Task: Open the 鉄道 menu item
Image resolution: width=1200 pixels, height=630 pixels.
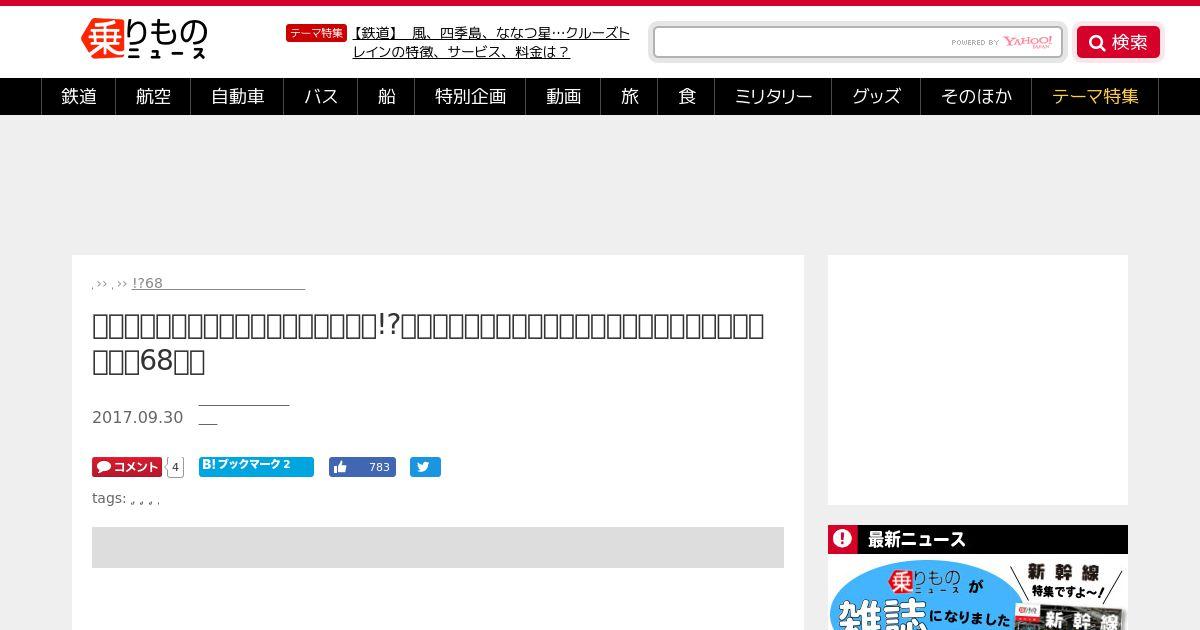Action: pyautogui.click(x=79, y=96)
